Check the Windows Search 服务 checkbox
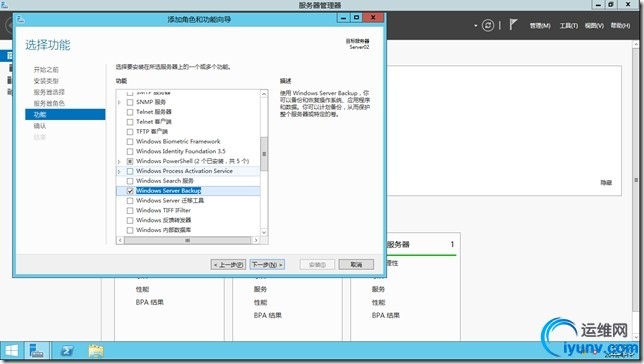 pos(130,181)
